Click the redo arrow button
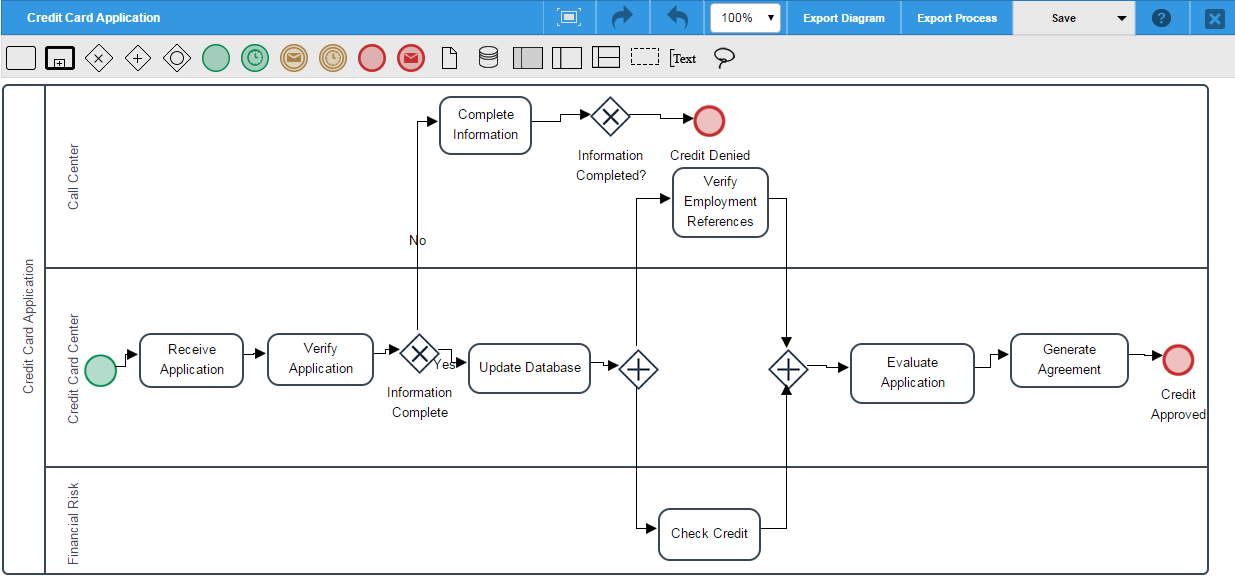 pos(622,18)
